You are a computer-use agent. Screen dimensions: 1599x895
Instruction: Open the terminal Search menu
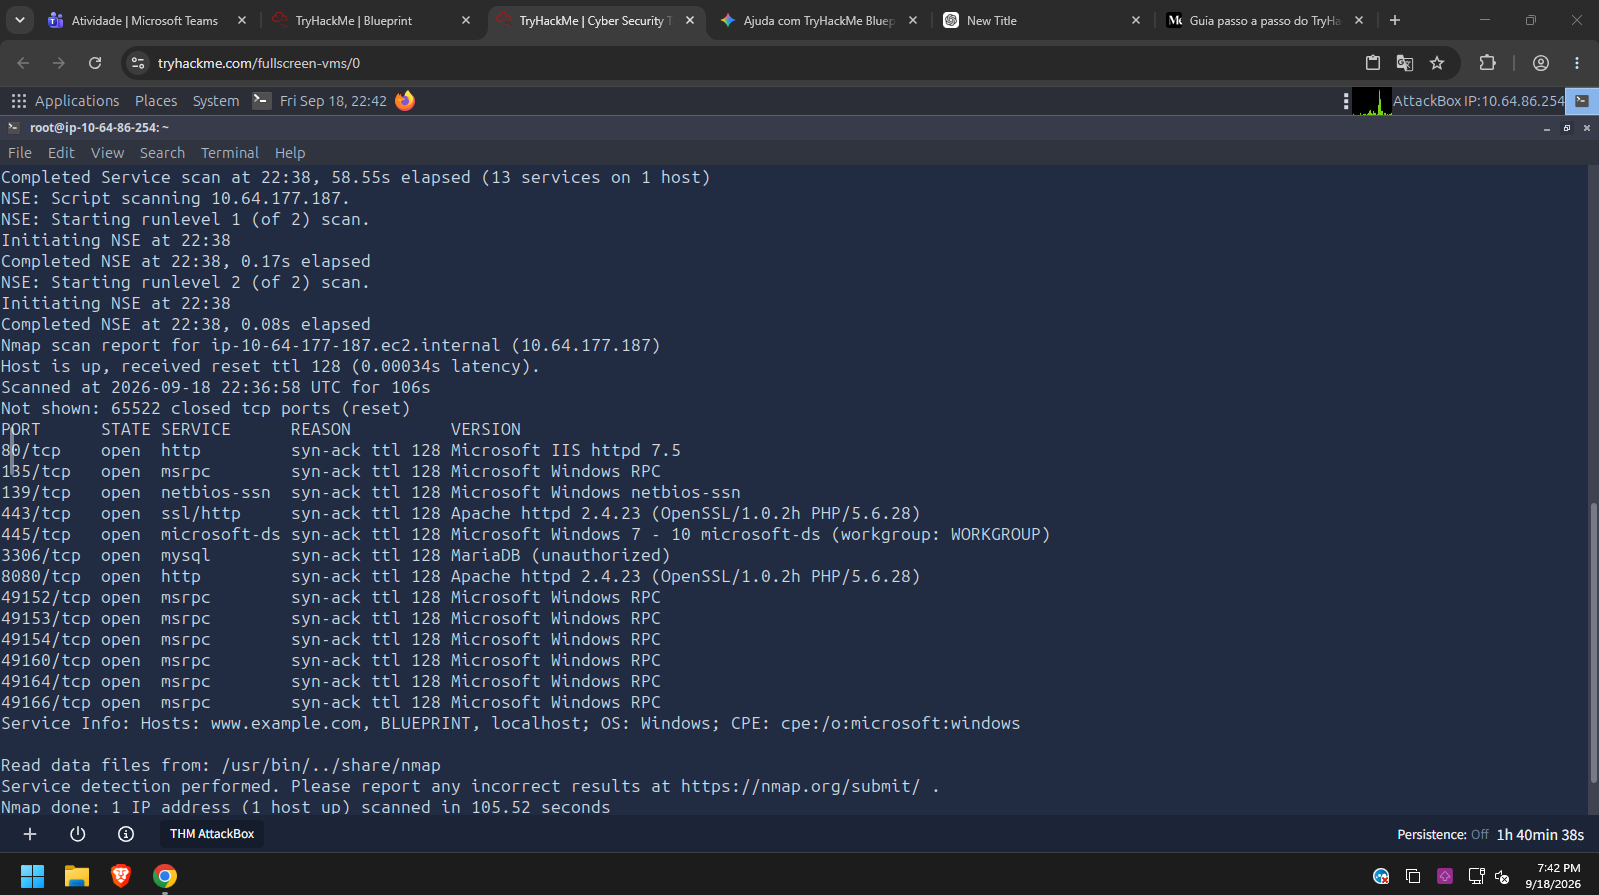click(x=162, y=153)
